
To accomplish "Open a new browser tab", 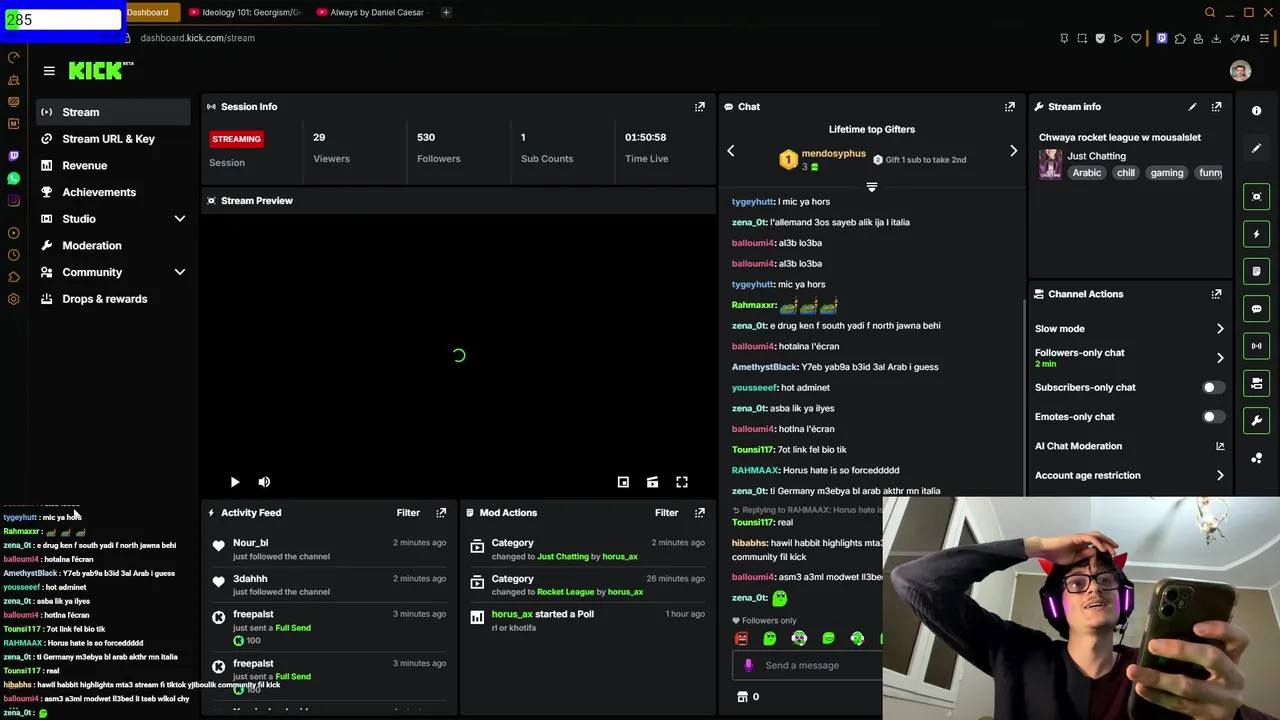I will point(446,12).
